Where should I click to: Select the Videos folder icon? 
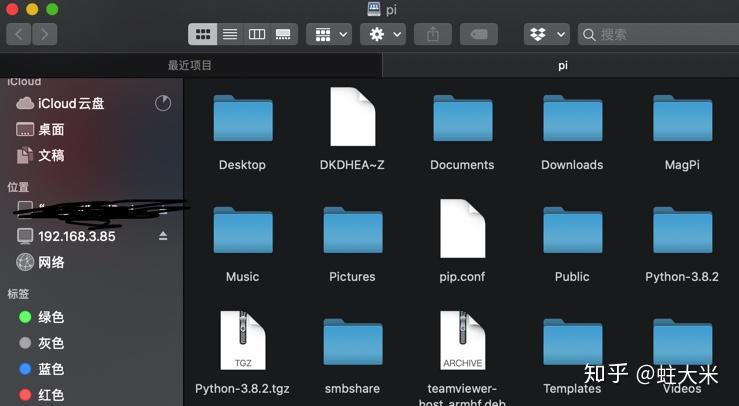pyautogui.click(x=682, y=341)
